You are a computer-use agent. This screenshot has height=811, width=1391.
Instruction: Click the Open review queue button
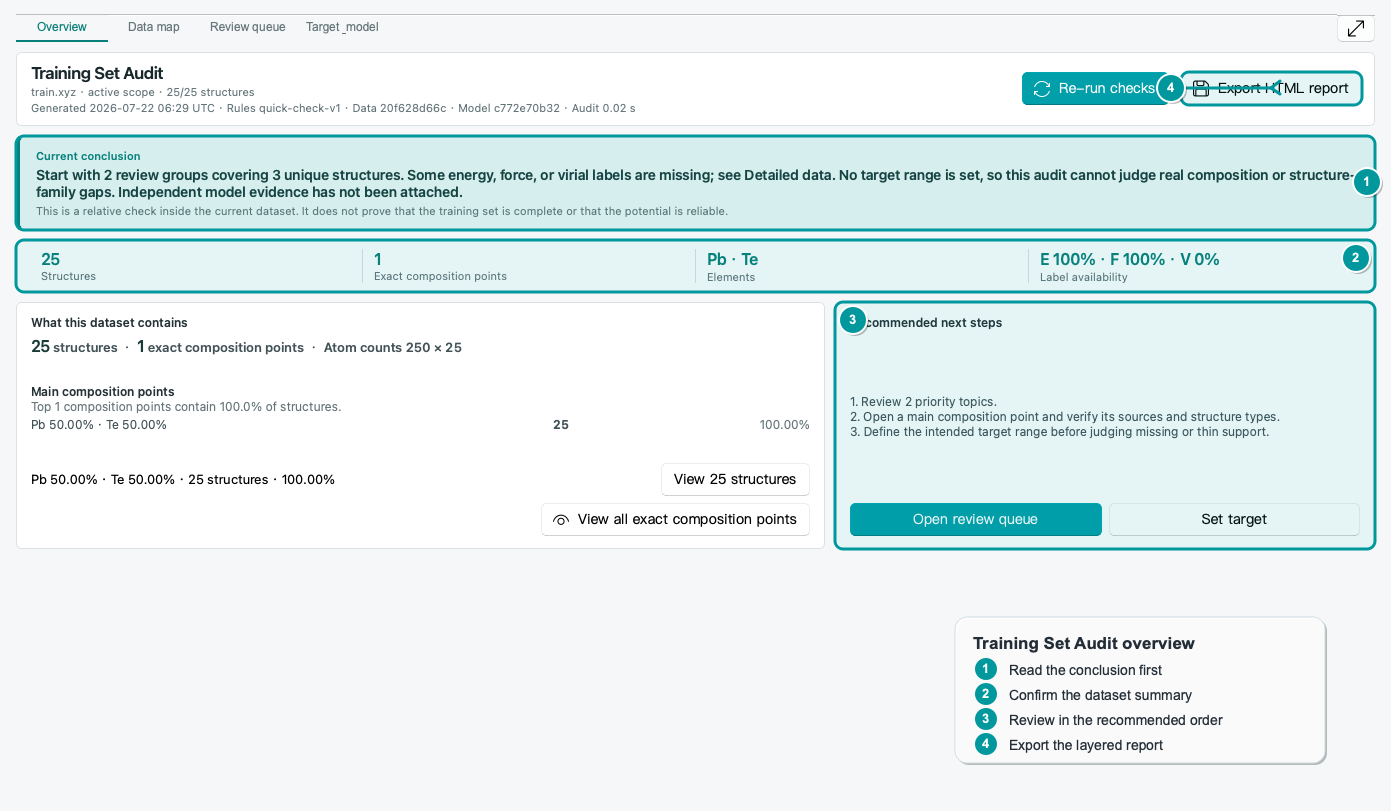coord(975,519)
